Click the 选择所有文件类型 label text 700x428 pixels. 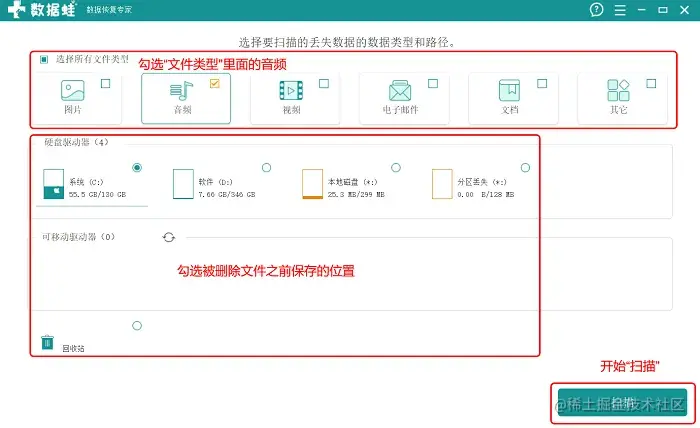(92, 59)
